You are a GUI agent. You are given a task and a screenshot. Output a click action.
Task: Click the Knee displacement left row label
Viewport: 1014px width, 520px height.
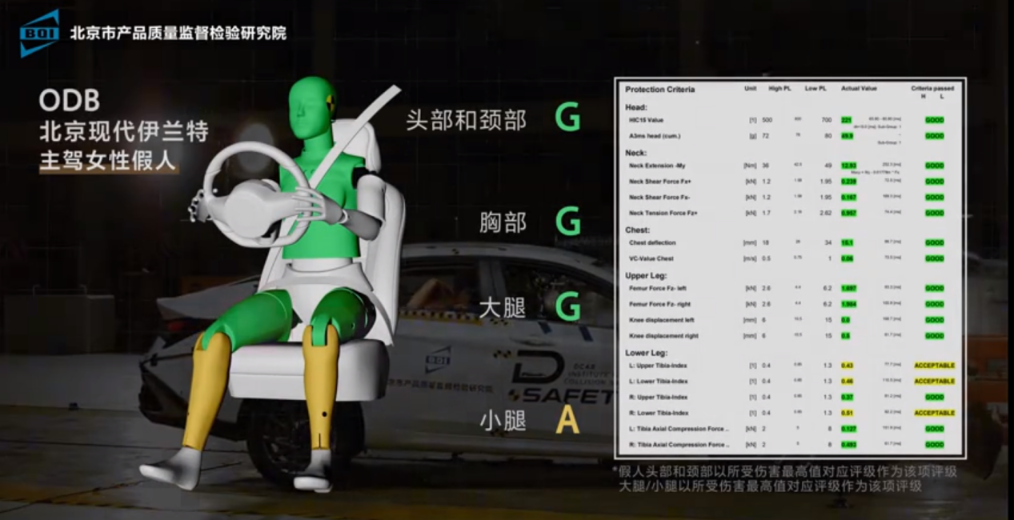tap(660, 320)
